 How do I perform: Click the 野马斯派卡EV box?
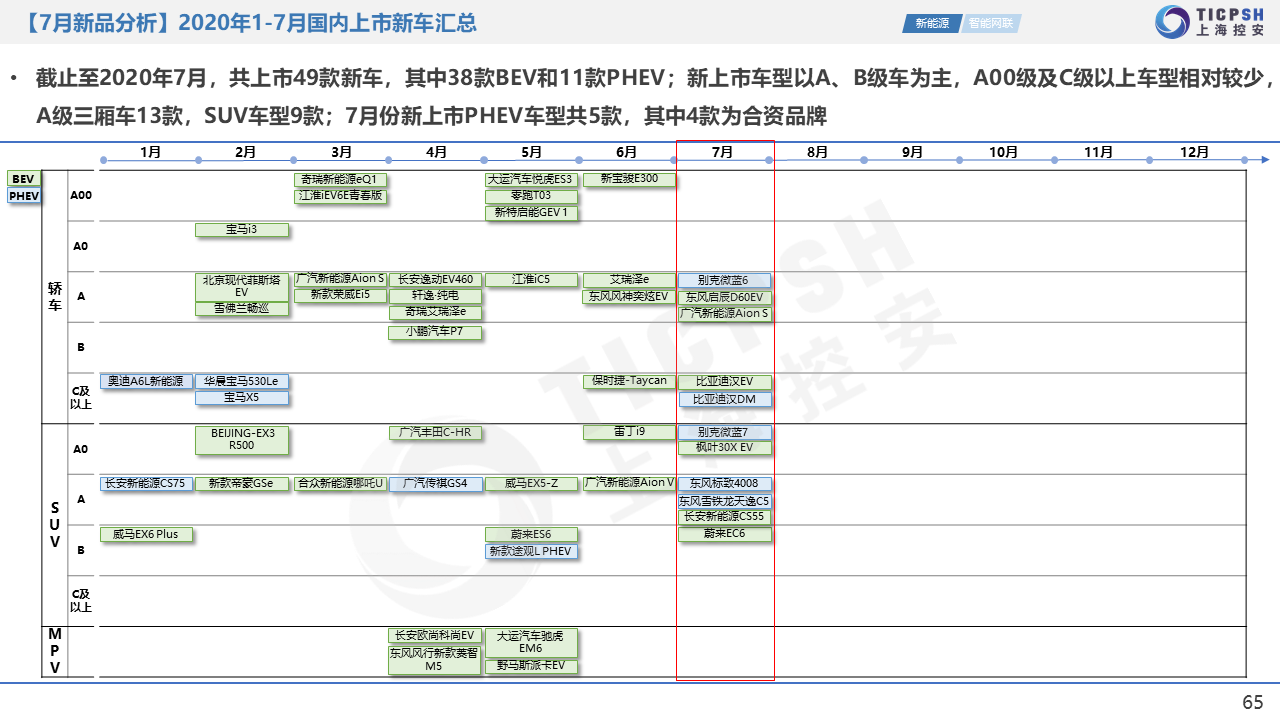pos(531,666)
